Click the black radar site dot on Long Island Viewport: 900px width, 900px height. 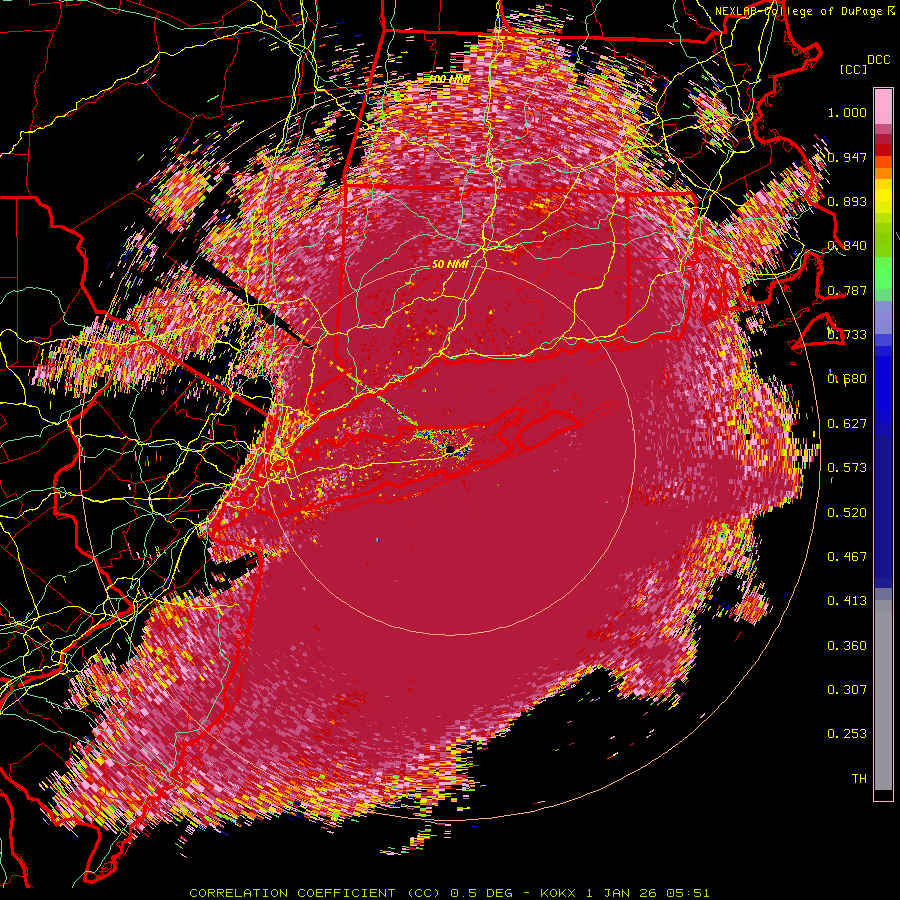coord(451,448)
